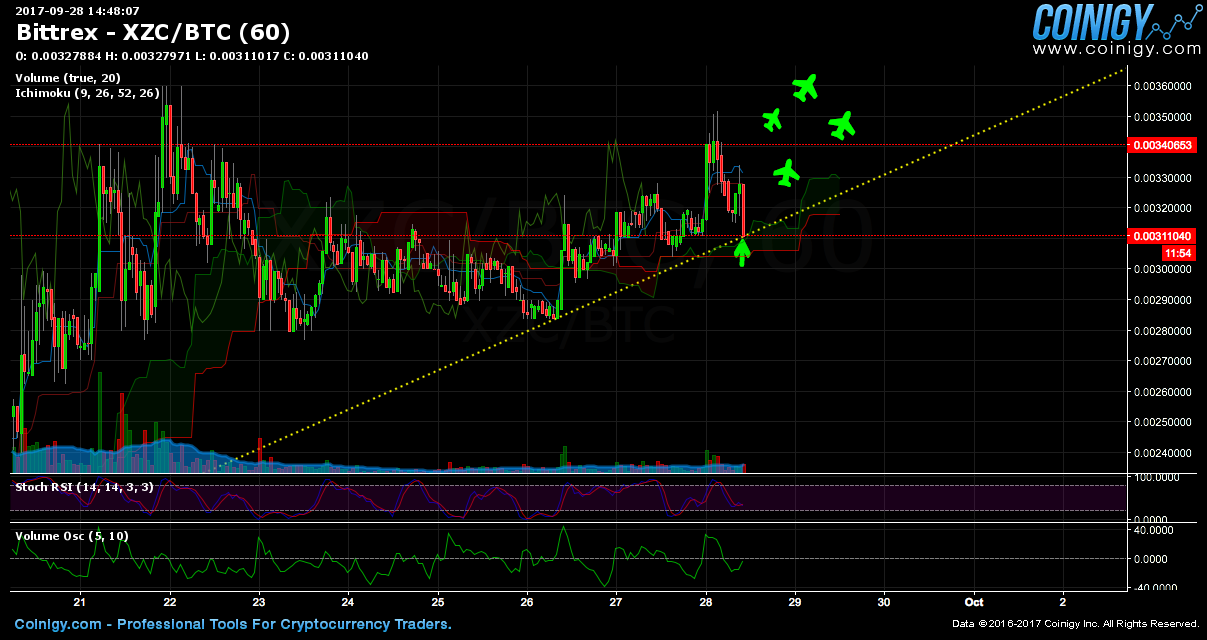Click the red 0.00311040 current price flag
The width and height of the screenshot is (1207, 640).
[1162, 236]
